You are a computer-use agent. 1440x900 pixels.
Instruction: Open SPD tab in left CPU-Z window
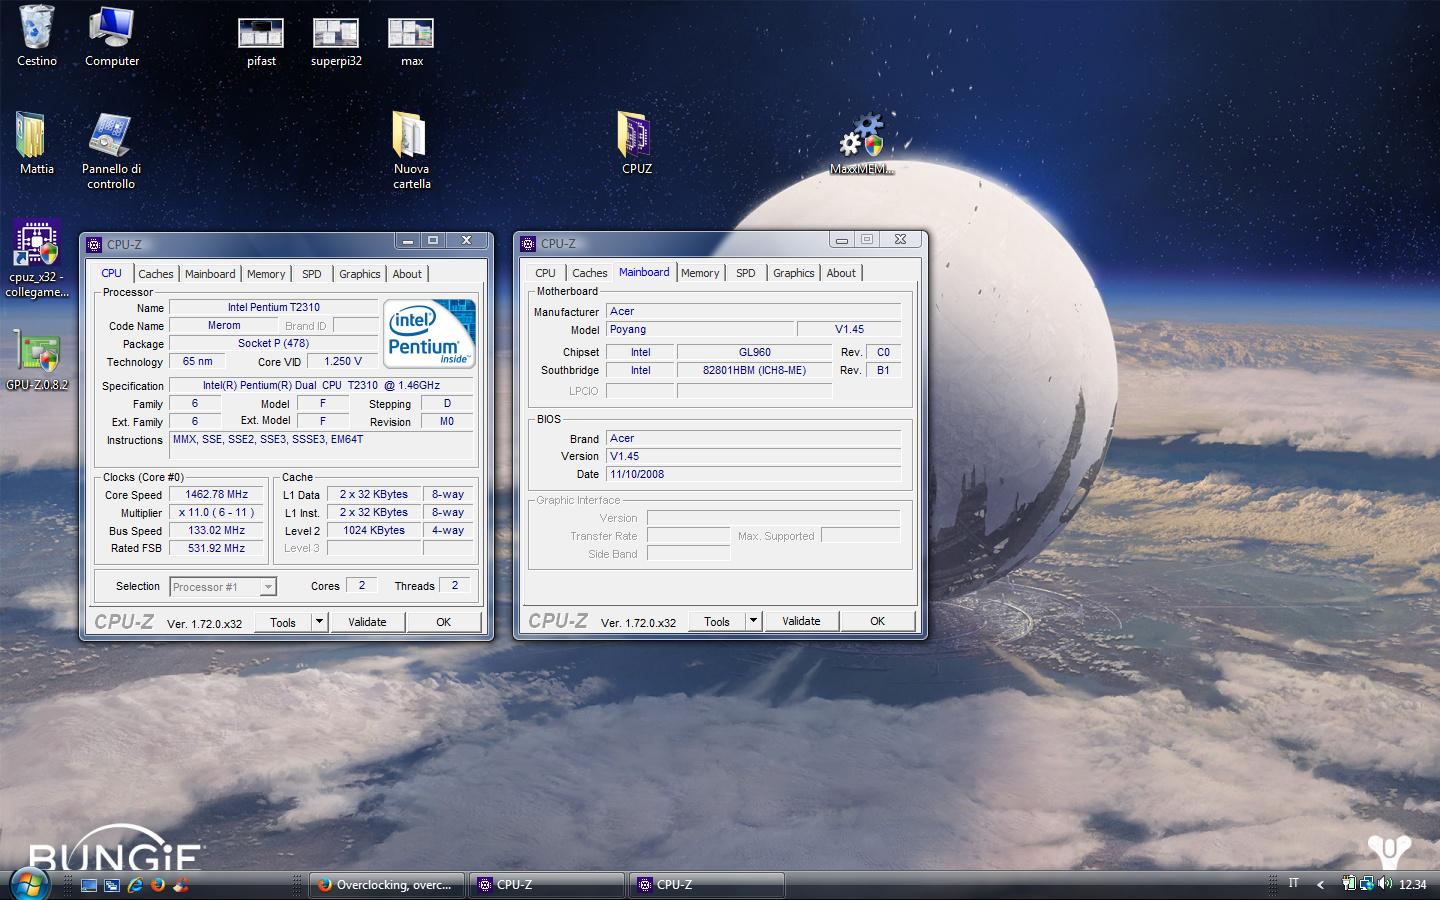click(x=312, y=274)
